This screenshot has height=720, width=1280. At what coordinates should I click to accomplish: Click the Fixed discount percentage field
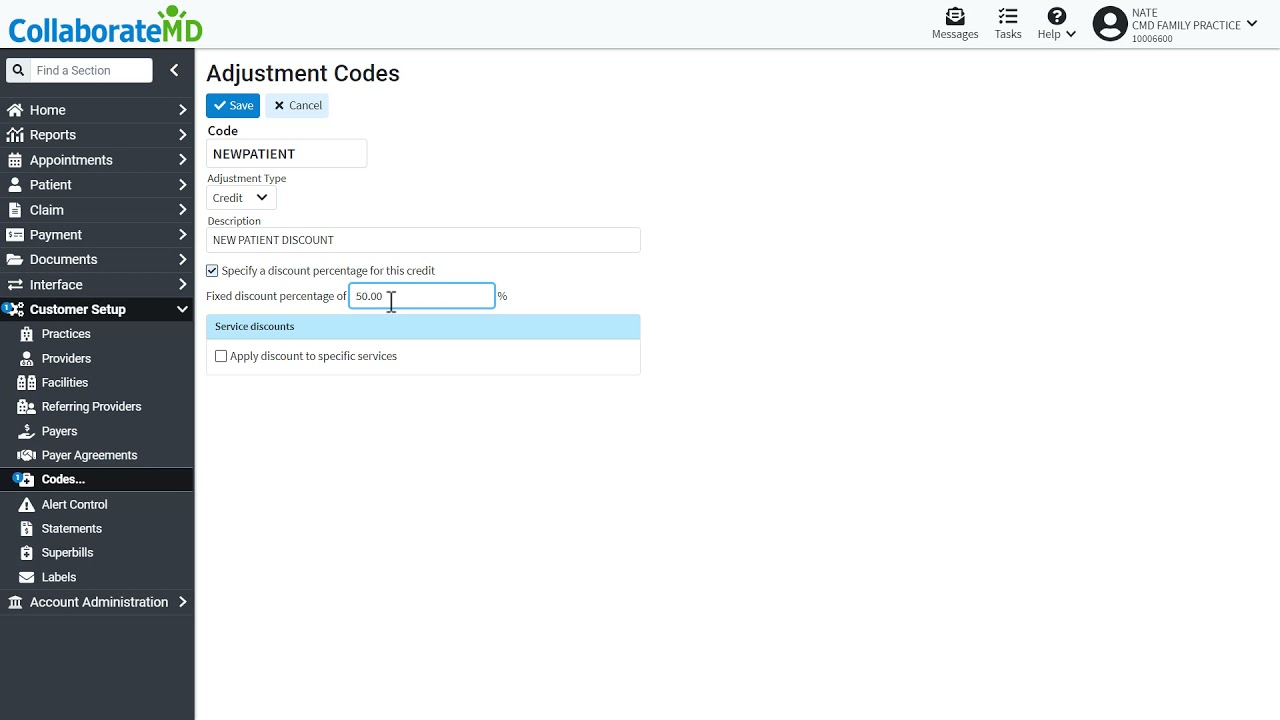pos(422,296)
